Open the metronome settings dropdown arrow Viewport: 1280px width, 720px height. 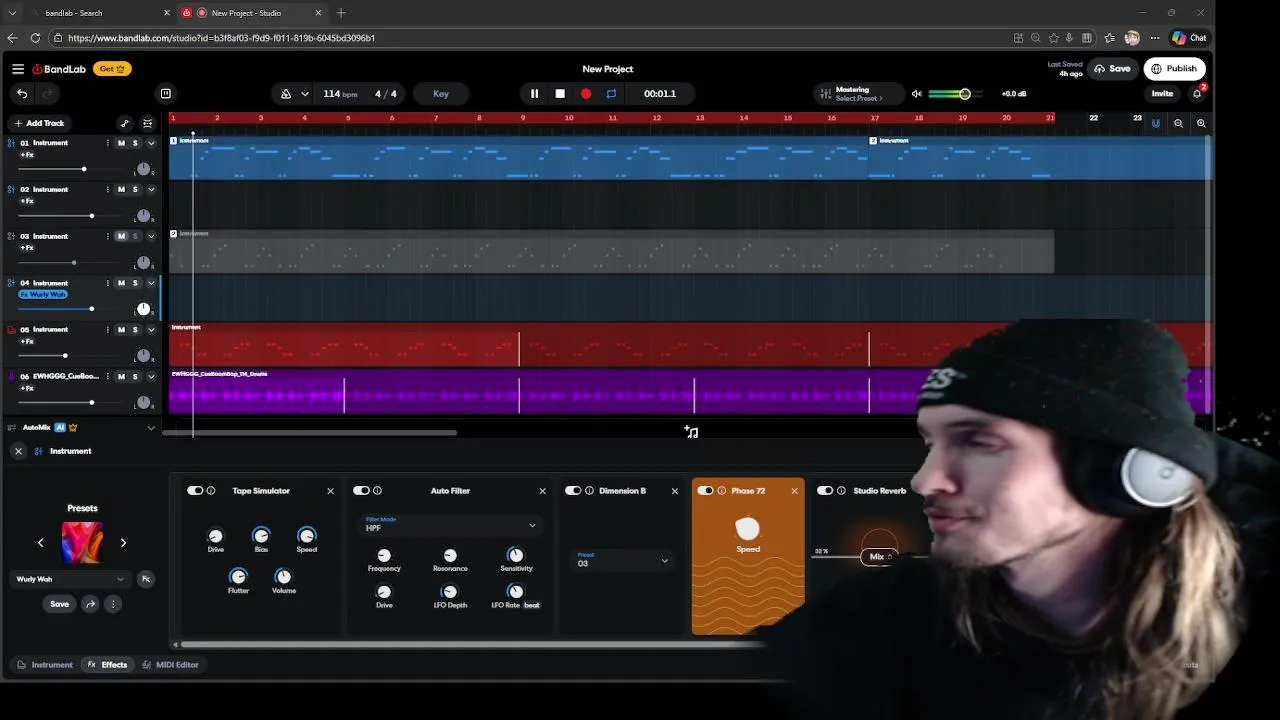[304, 94]
